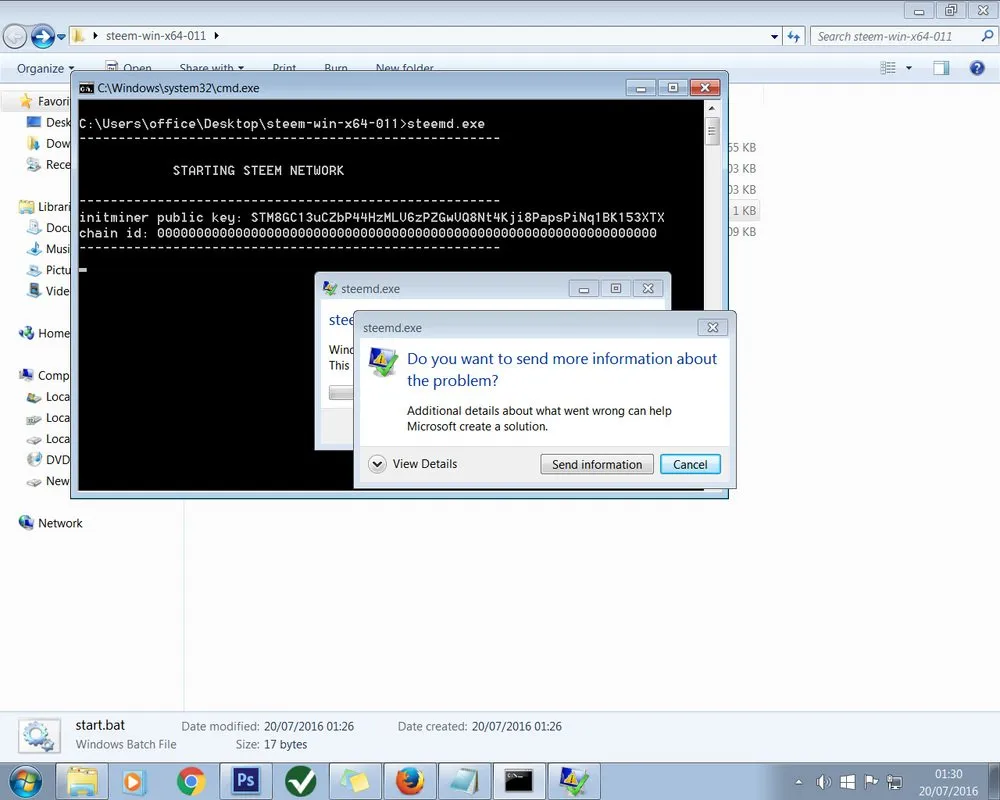
Task: Expand View Details chevron
Action: (x=377, y=464)
